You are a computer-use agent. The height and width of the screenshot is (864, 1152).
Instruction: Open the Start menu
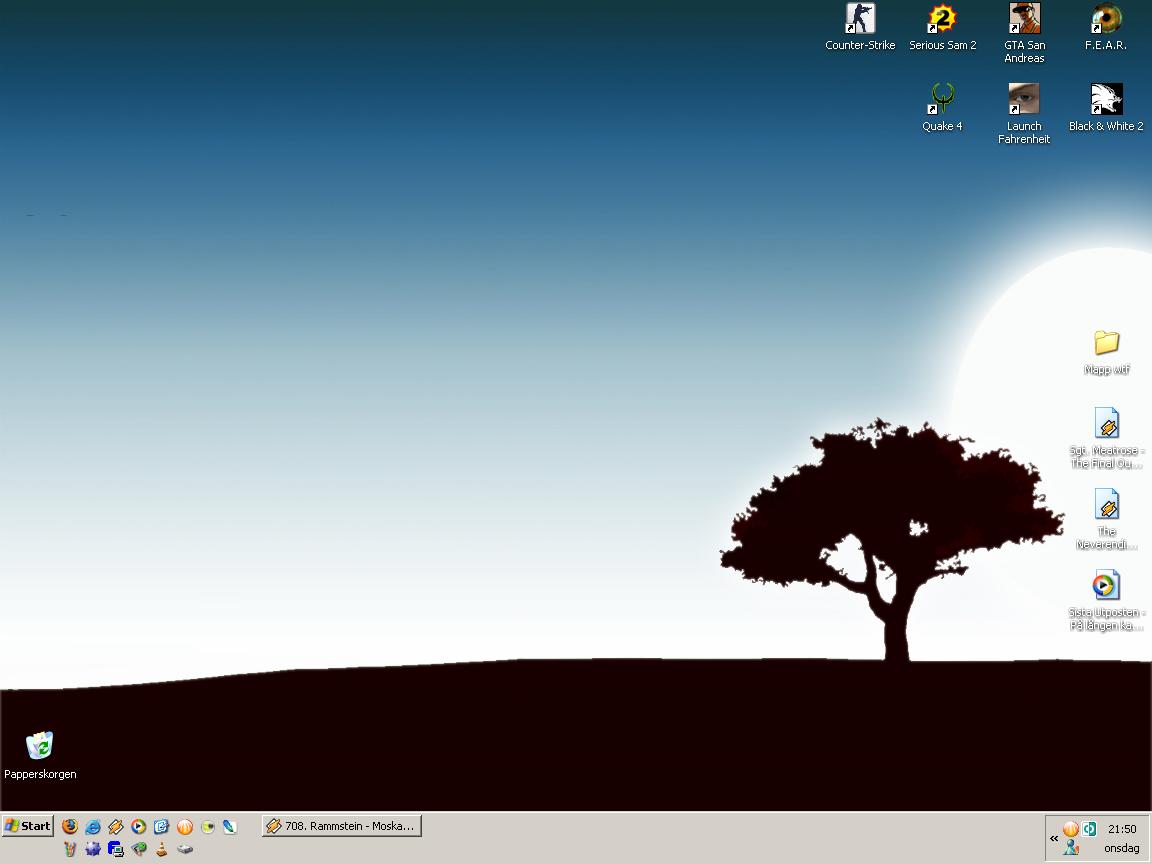coord(28,826)
